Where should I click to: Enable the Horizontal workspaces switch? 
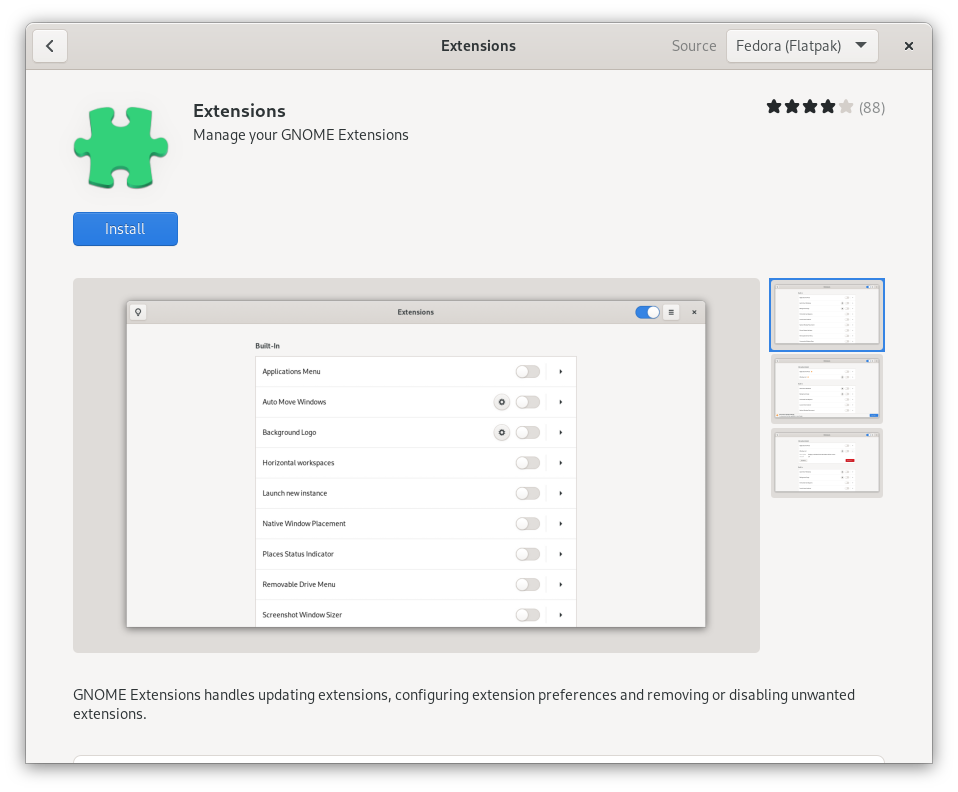(527, 463)
